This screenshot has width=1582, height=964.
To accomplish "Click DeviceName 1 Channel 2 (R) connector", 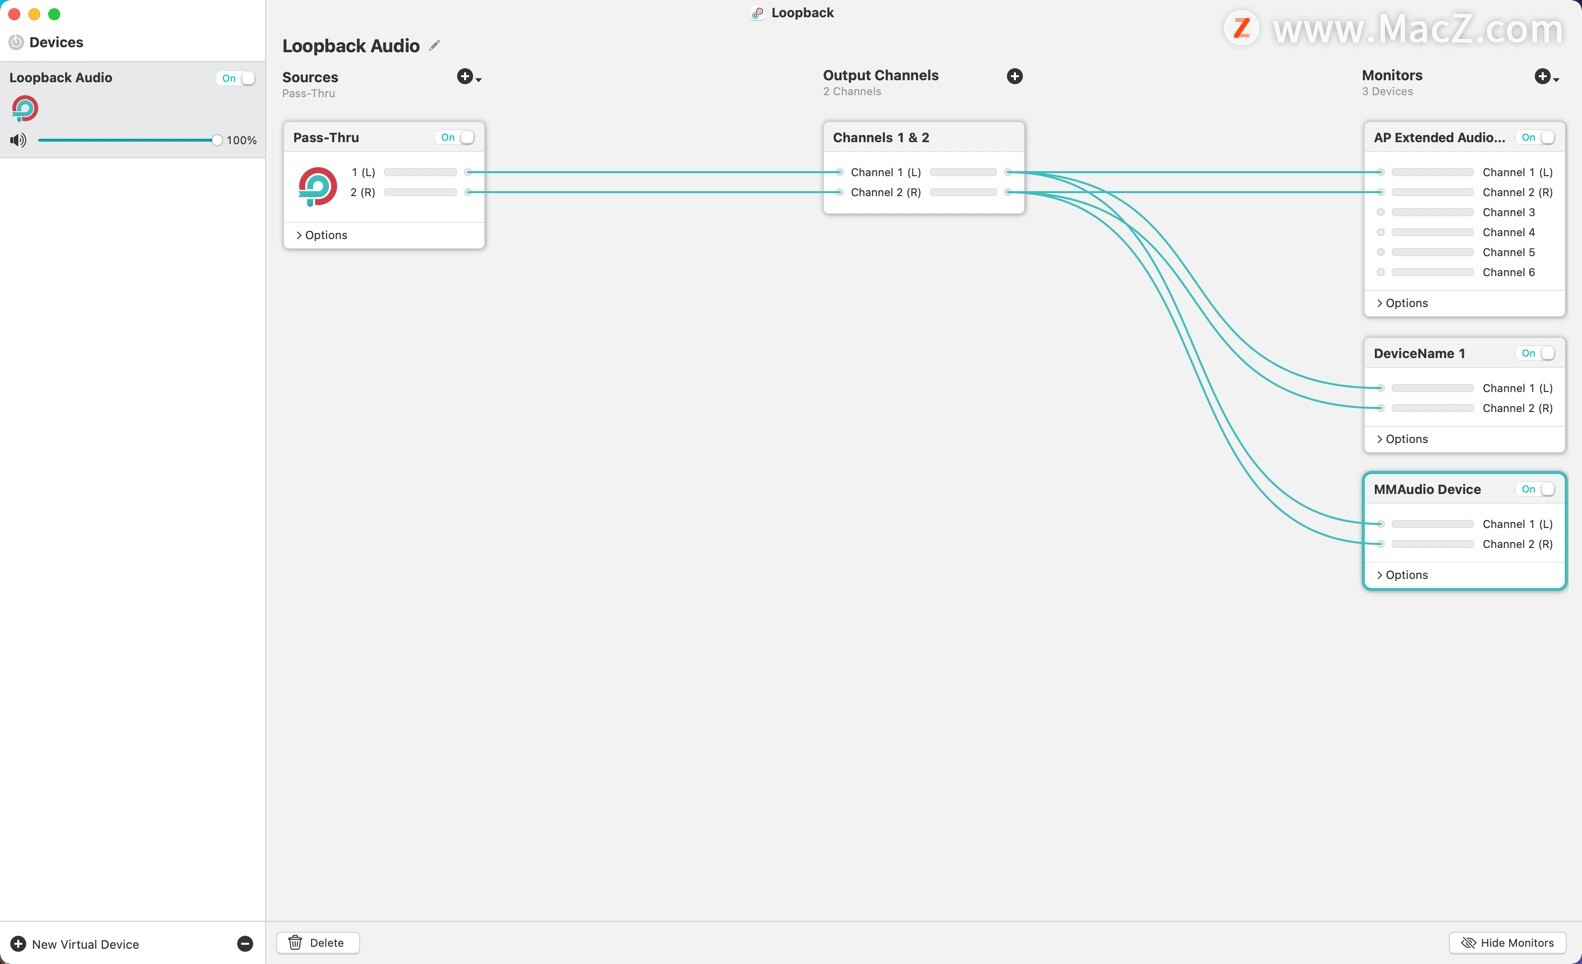I will click(1381, 408).
